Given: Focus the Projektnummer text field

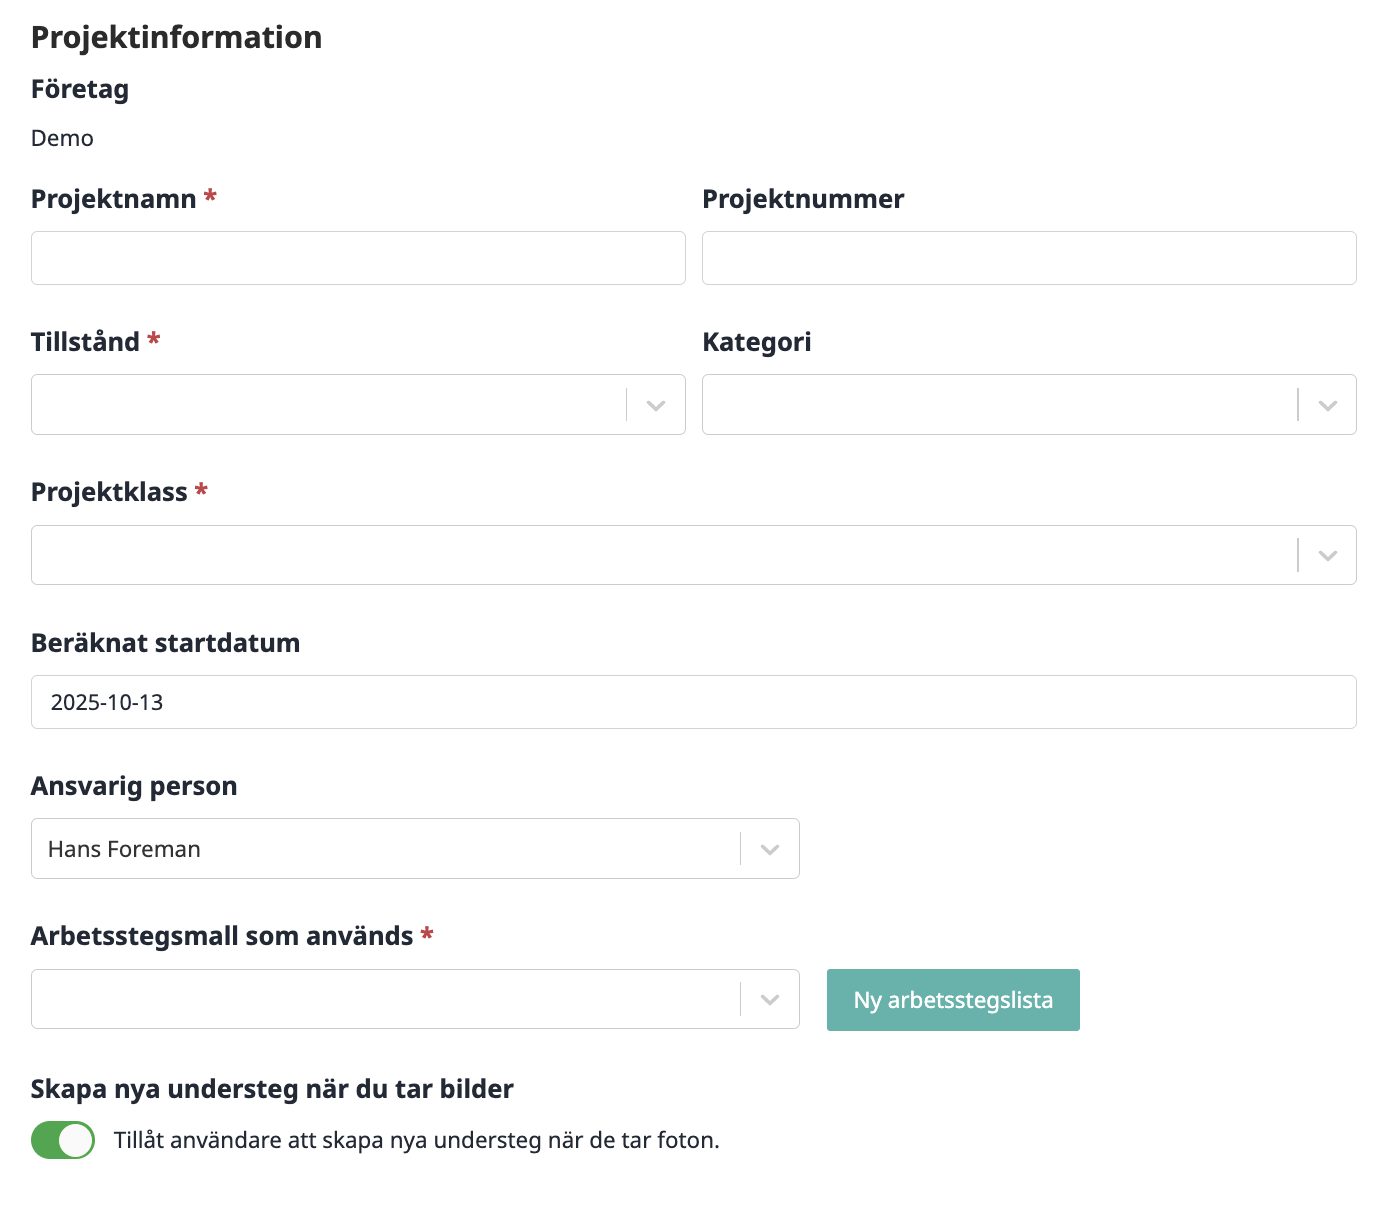Looking at the screenshot, I should [x=1029, y=258].
